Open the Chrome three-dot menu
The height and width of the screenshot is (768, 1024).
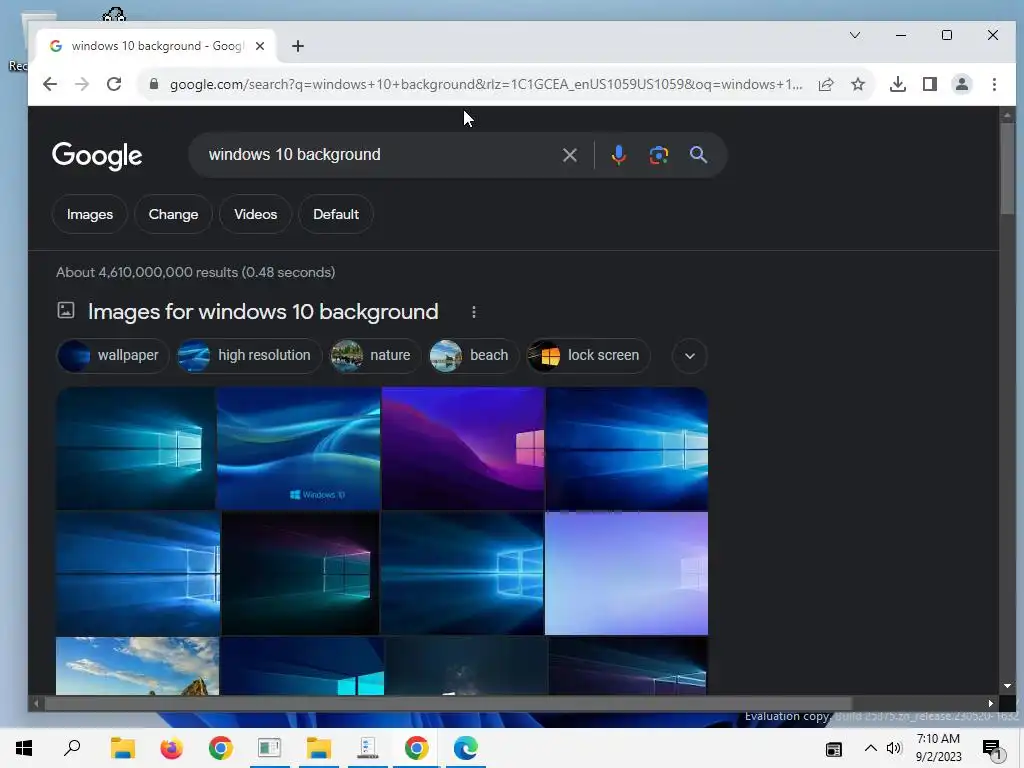(994, 84)
